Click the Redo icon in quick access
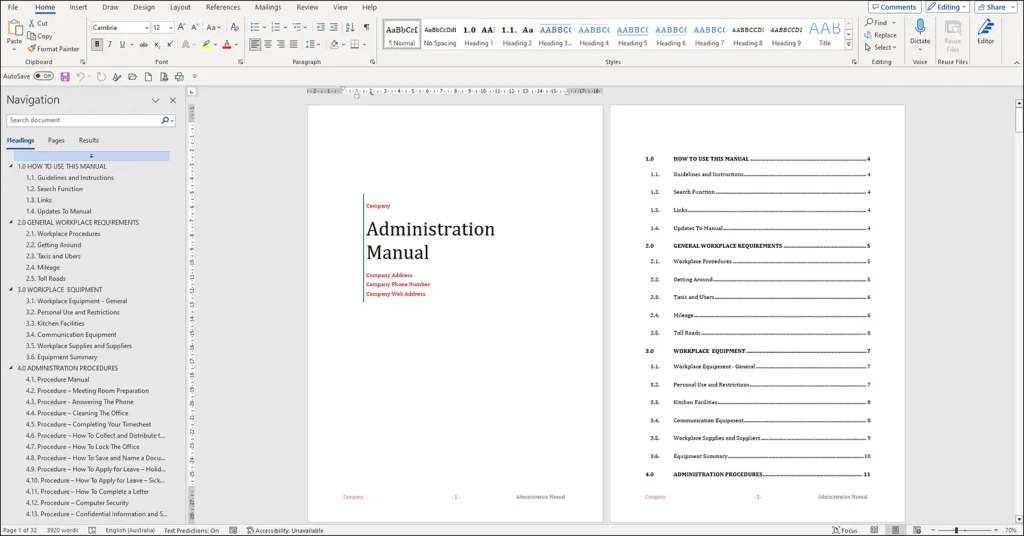Screen dimensions: 1024x536 pyautogui.click(x=101, y=76)
